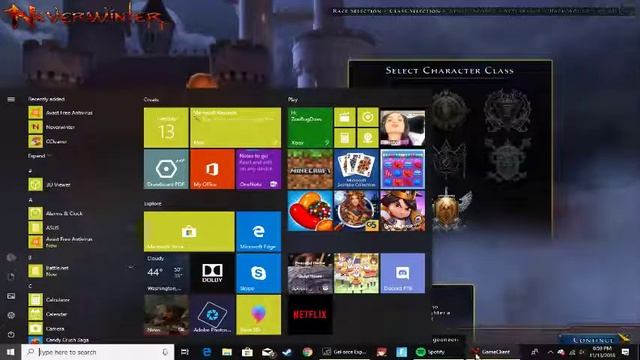
Task: Show hidden system tray icons
Action: 550,352
